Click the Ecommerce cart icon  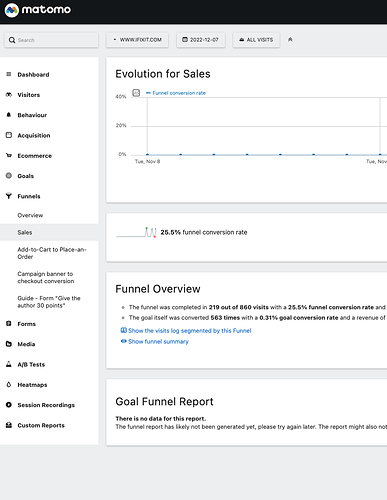coord(9,155)
